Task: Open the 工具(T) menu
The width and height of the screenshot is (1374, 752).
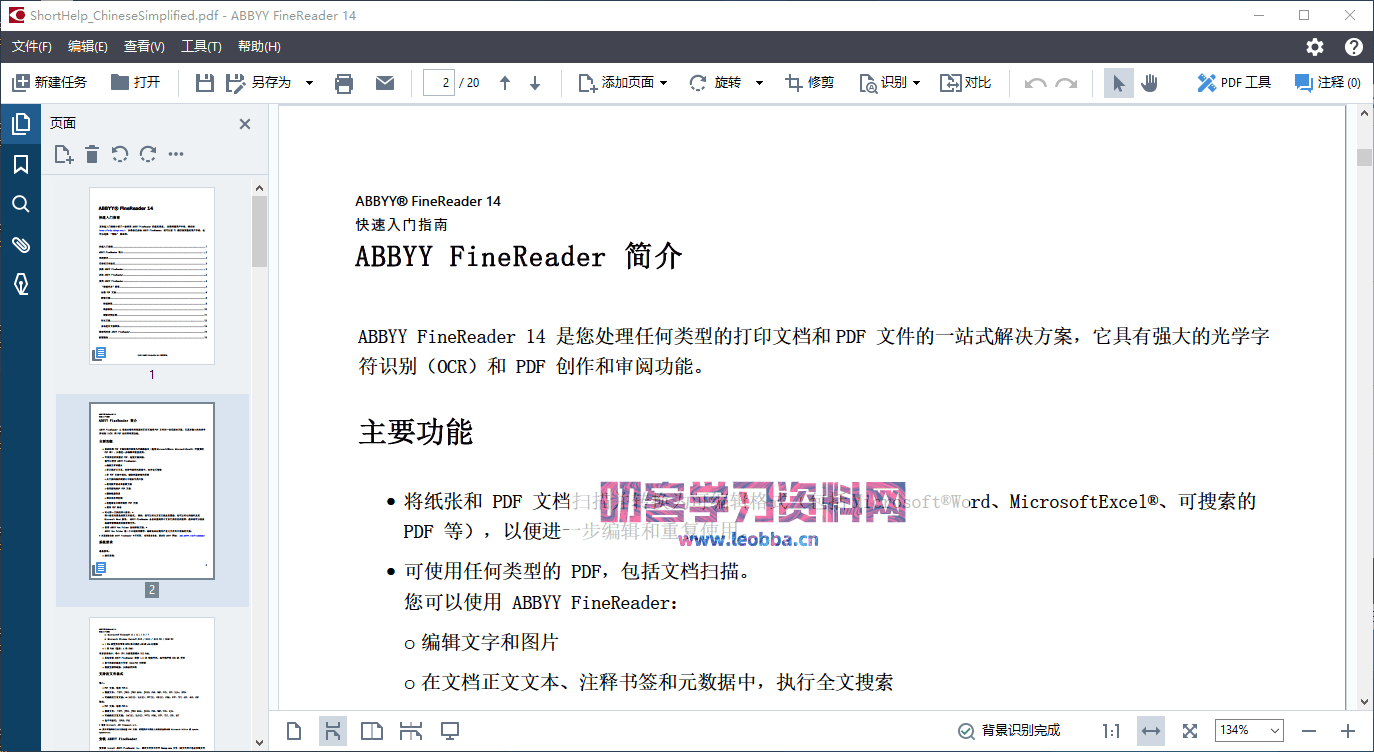Action: tap(201, 46)
